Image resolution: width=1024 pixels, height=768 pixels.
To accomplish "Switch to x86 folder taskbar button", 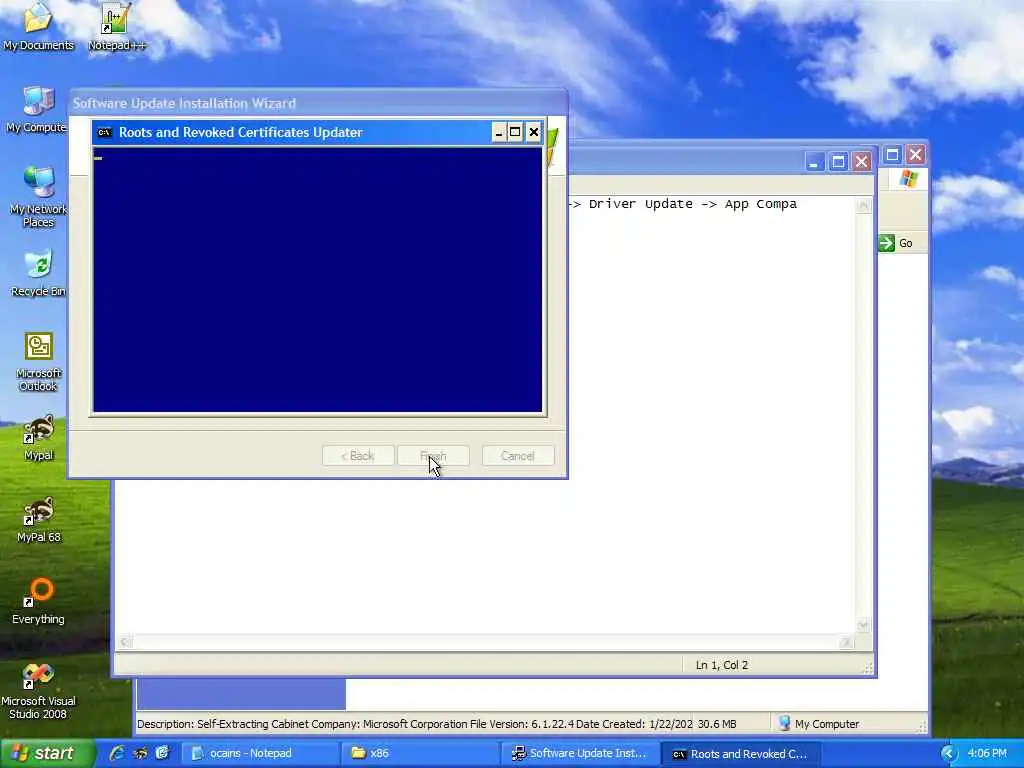I will (x=420, y=753).
